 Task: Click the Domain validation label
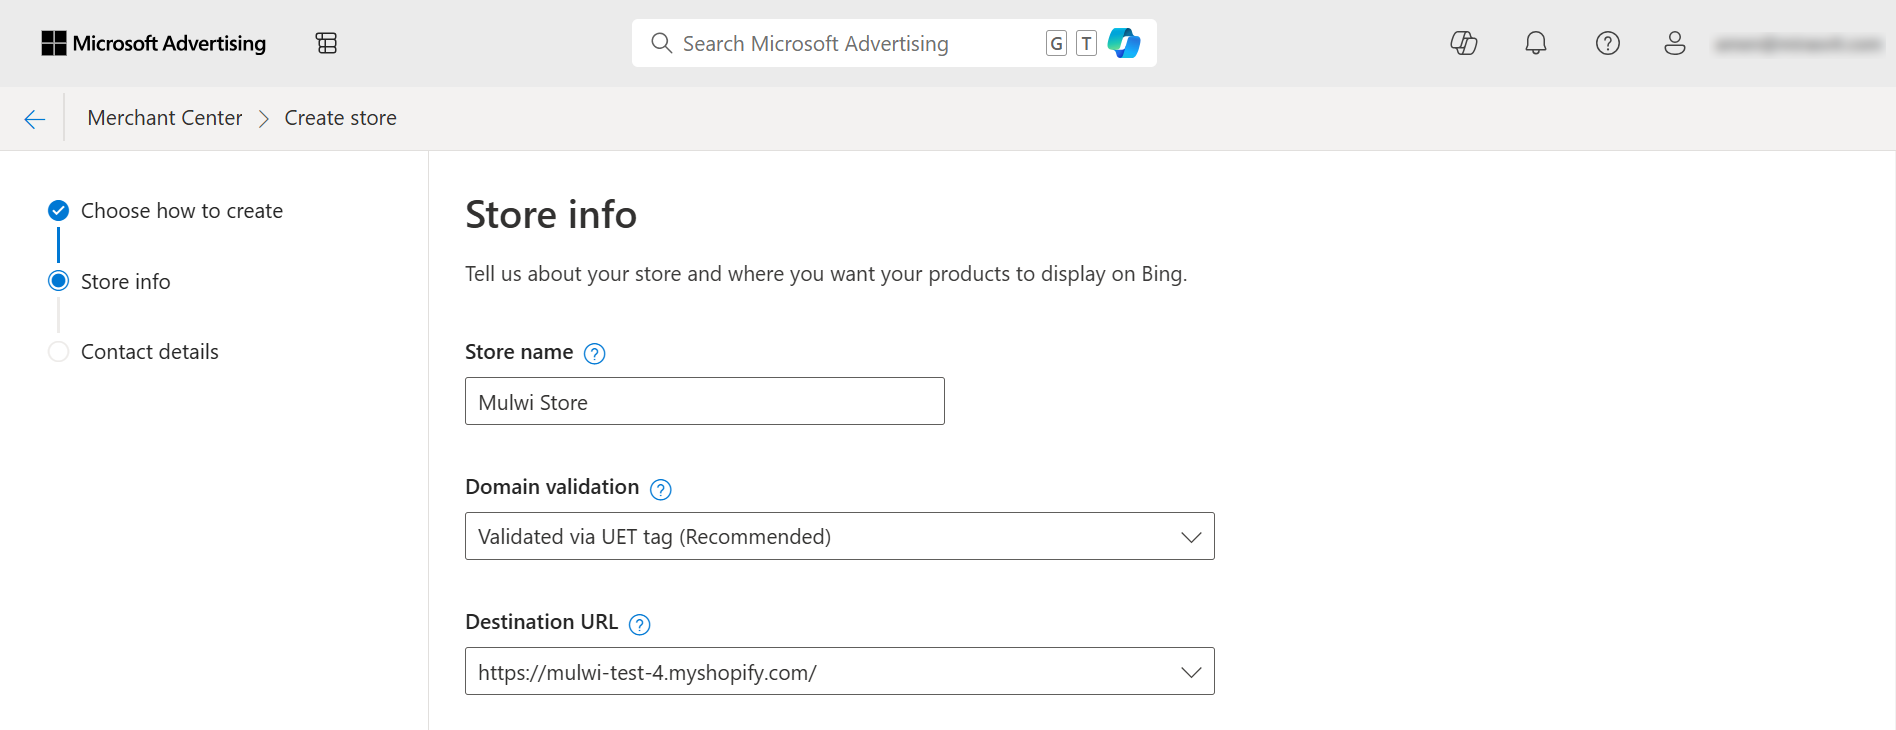552,487
